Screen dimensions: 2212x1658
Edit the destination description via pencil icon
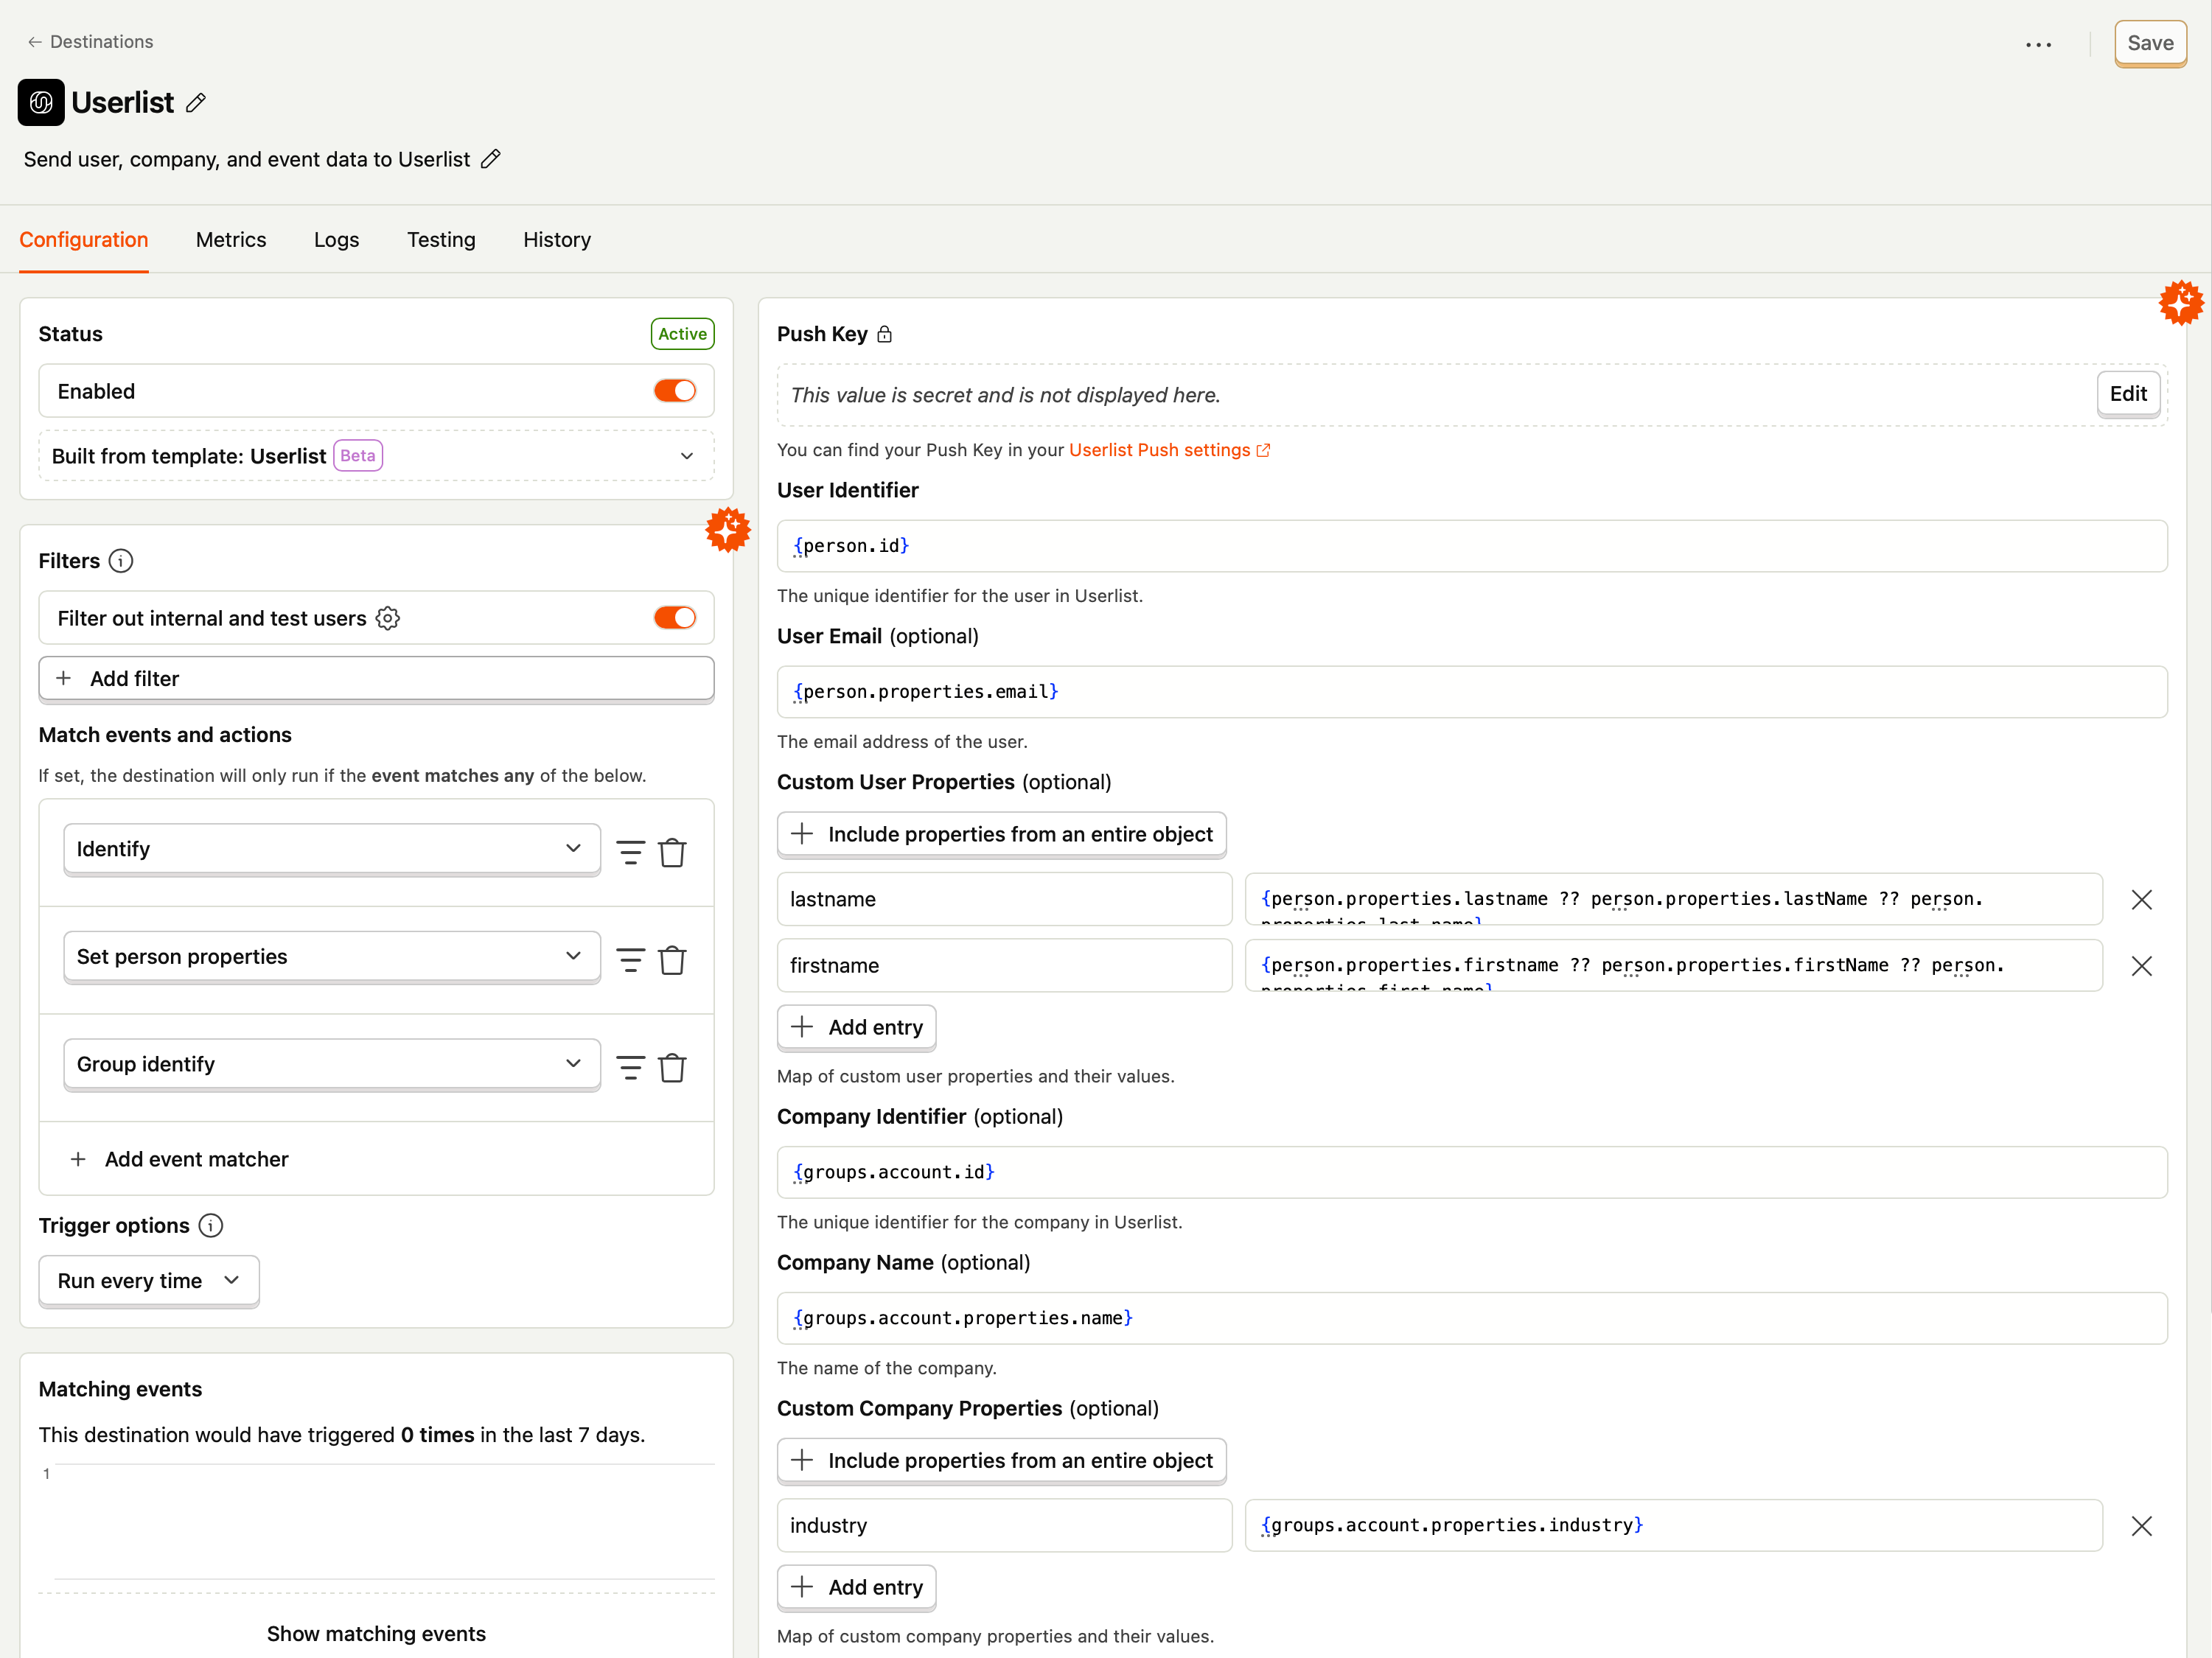click(490, 159)
